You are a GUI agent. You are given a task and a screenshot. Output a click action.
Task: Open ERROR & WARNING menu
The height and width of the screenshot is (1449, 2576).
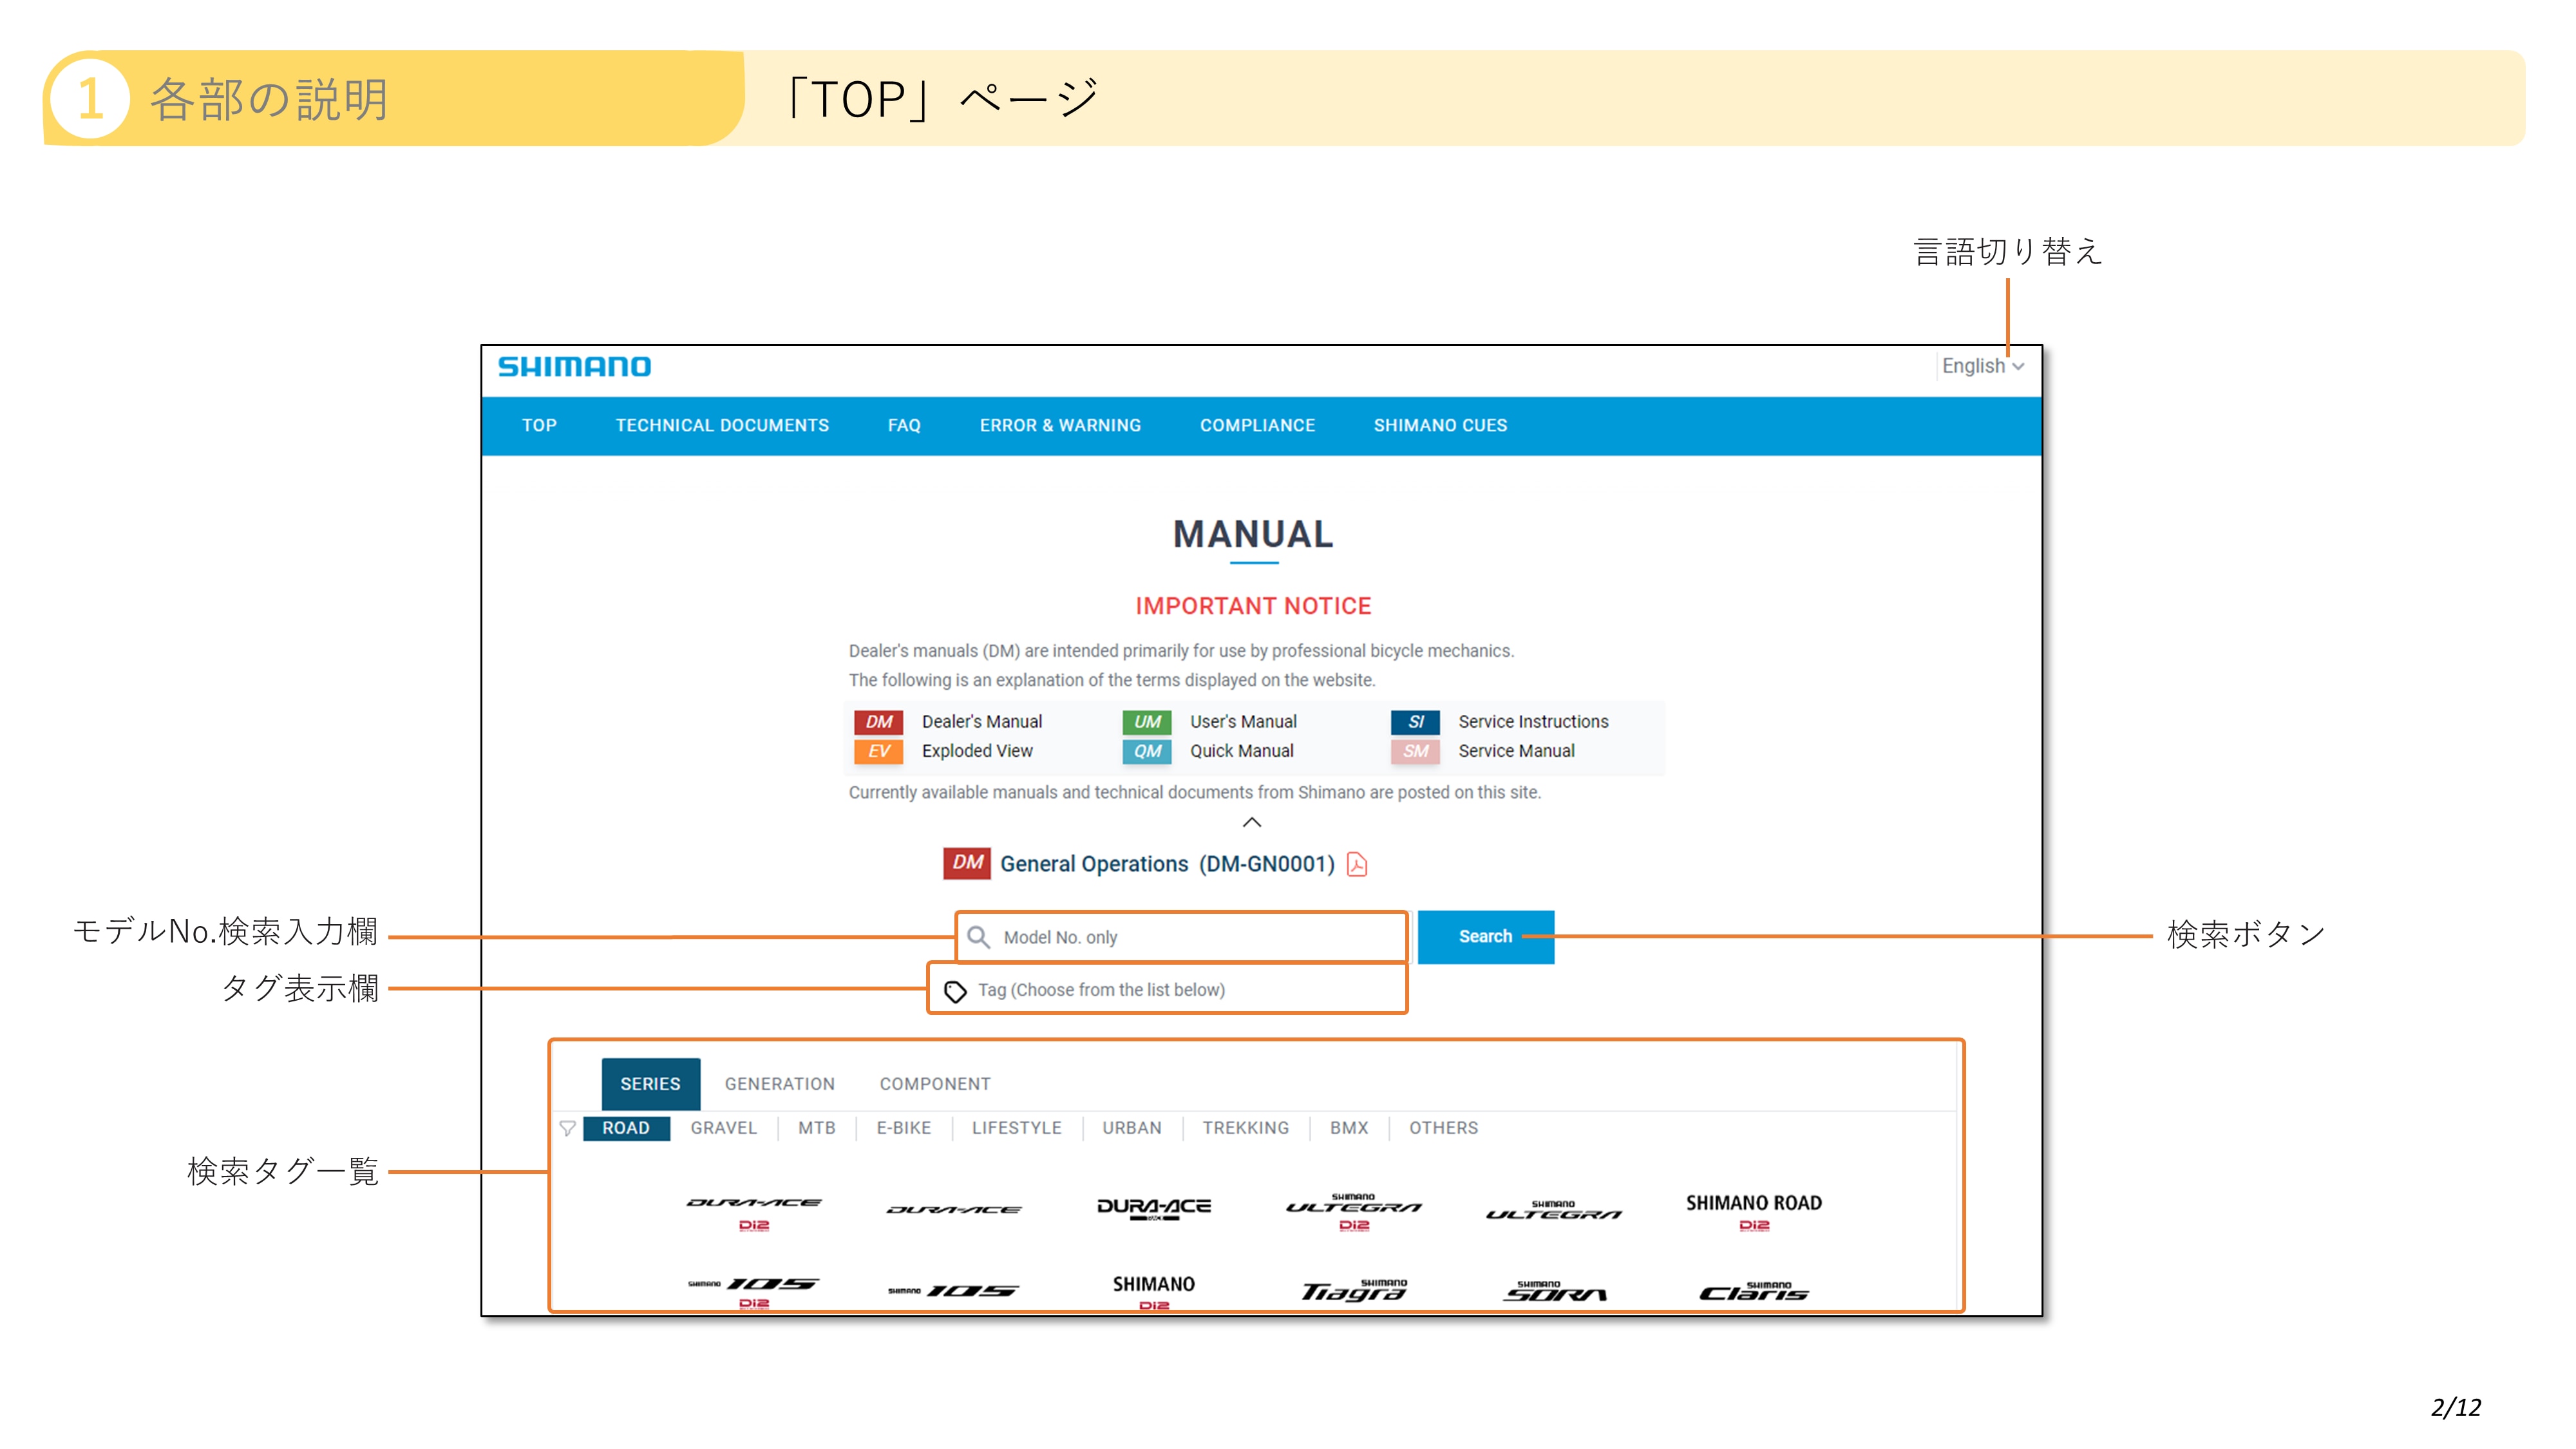[1060, 425]
